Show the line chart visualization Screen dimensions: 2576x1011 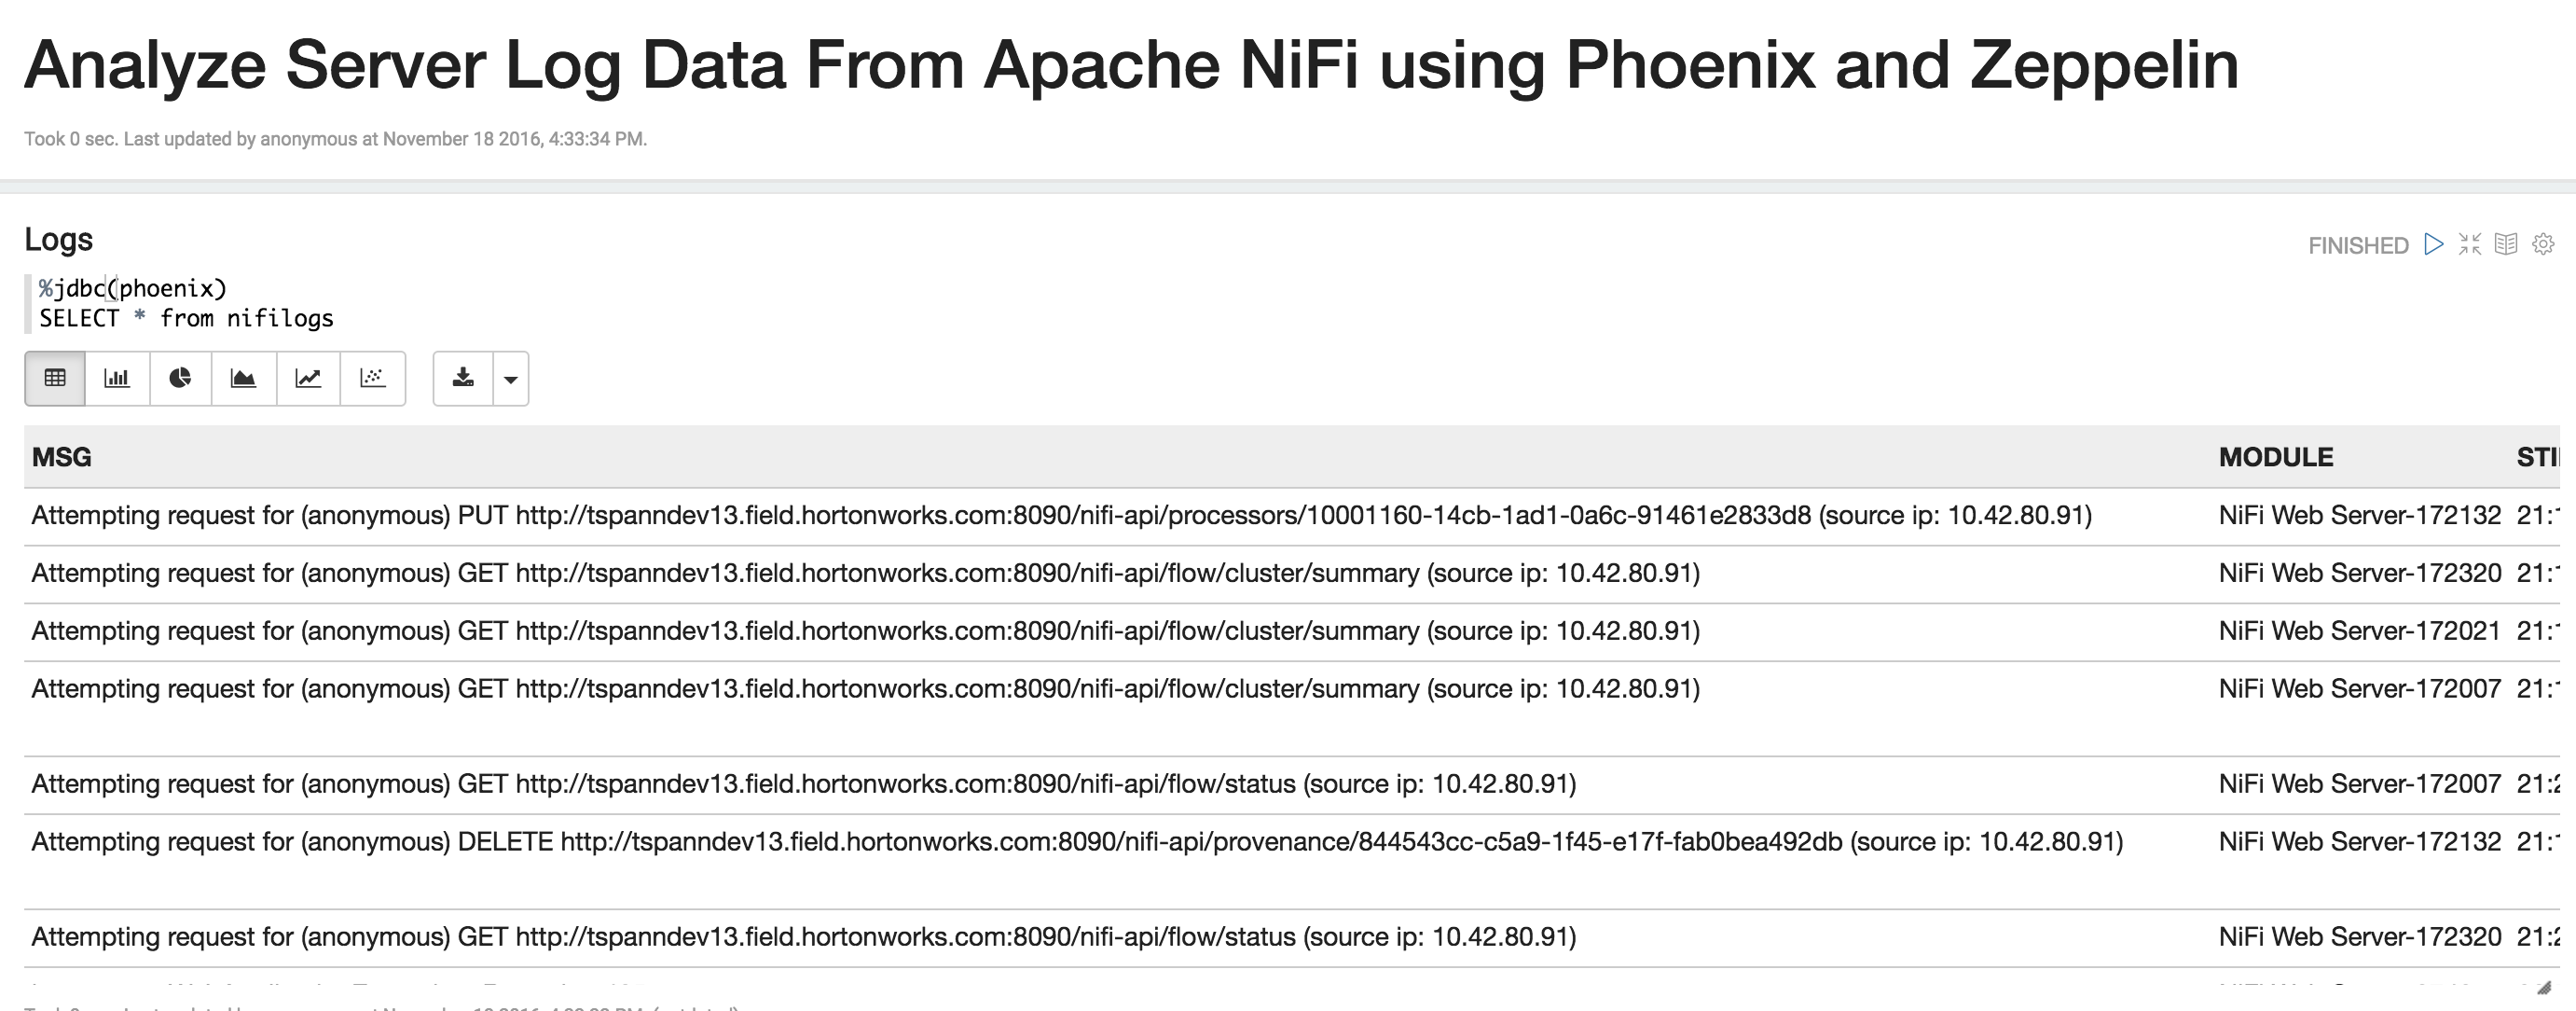(308, 378)
